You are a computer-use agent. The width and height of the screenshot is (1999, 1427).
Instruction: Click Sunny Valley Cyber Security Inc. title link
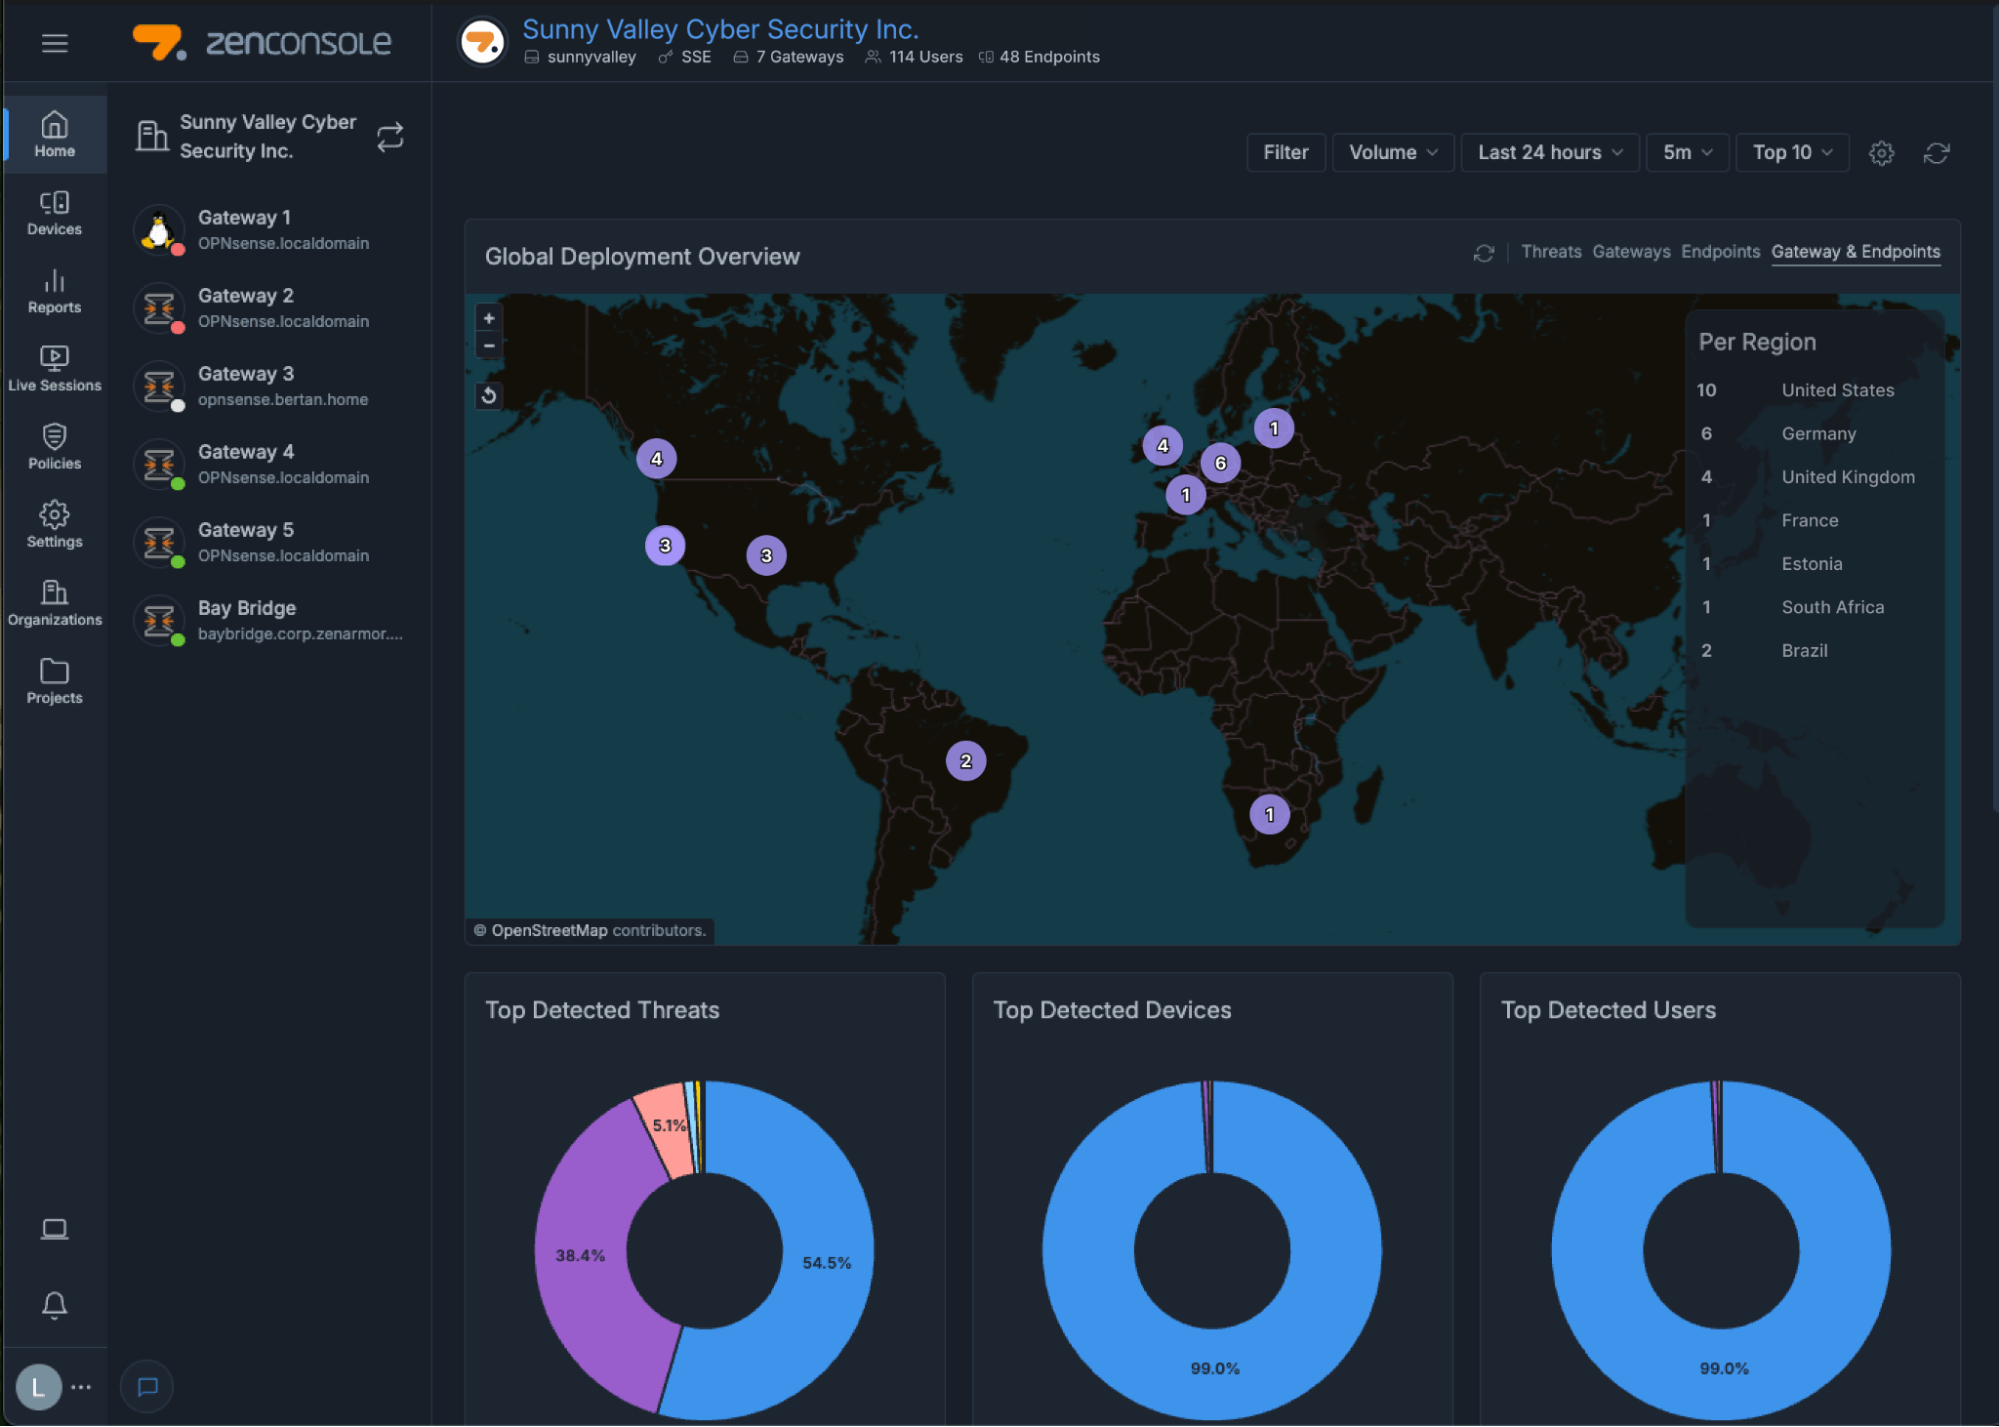click(x=720, y=30)
